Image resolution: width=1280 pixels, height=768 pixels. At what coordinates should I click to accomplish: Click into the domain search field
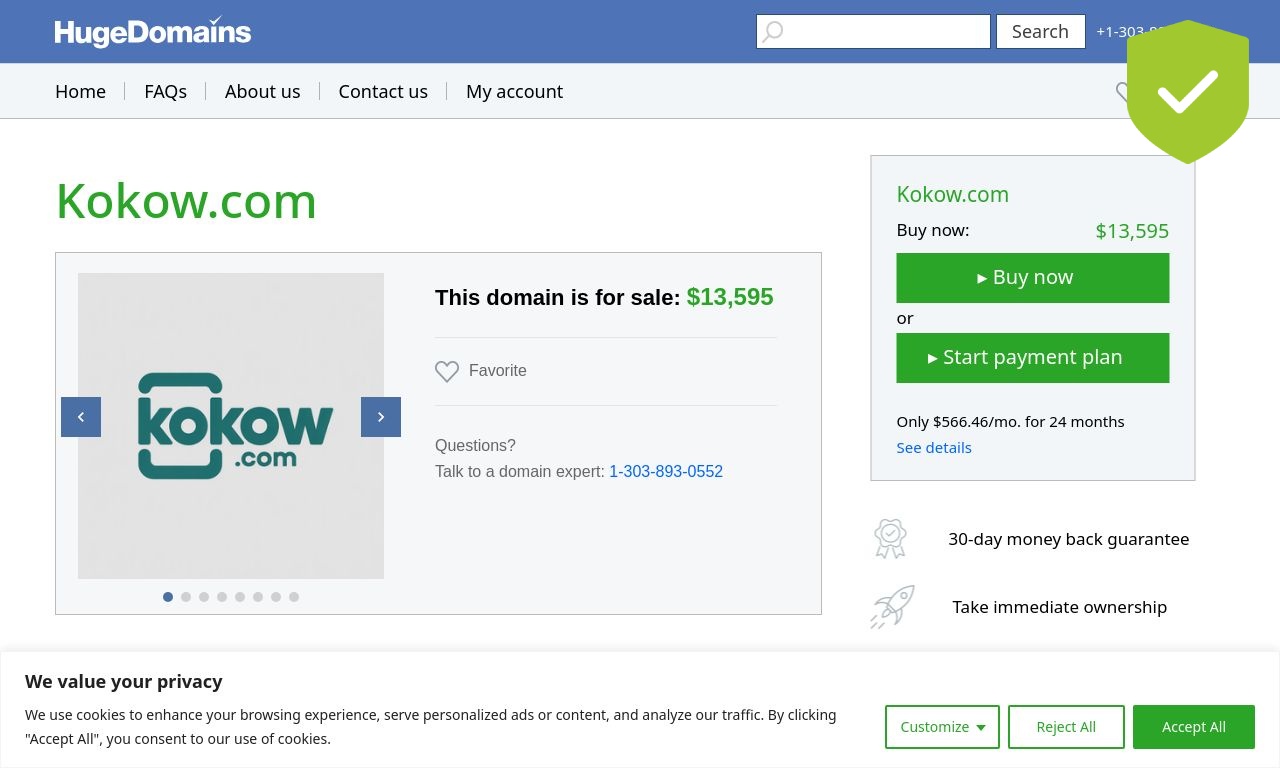873,32
